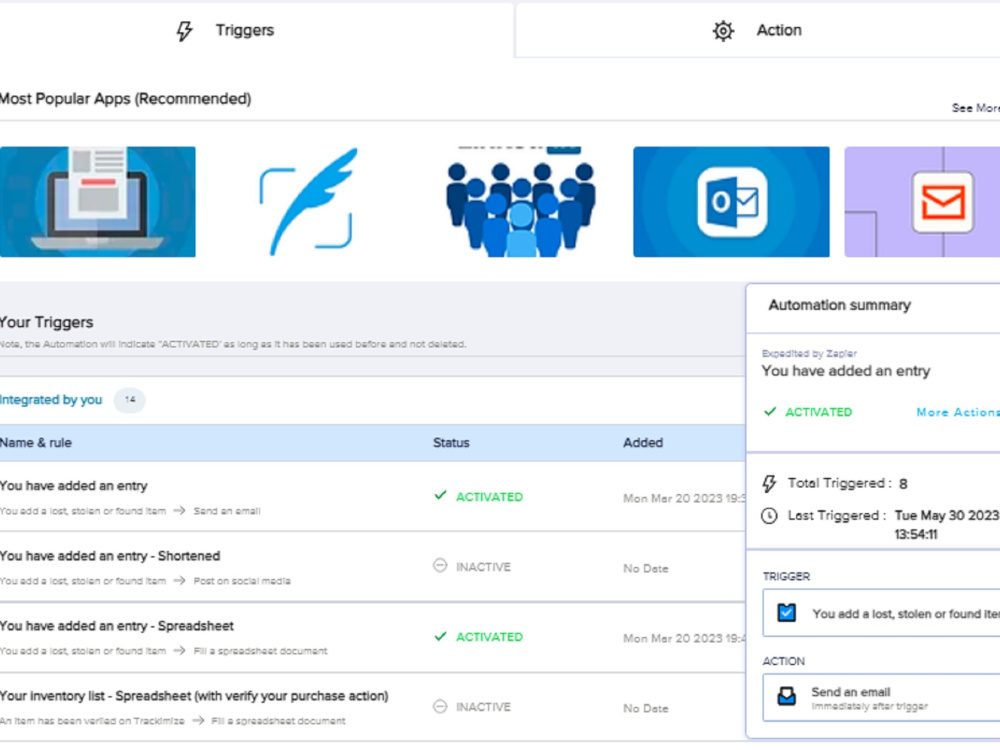Open the See More apps link
Screen dimensions: 1000x750
click(x=976, y=108)
